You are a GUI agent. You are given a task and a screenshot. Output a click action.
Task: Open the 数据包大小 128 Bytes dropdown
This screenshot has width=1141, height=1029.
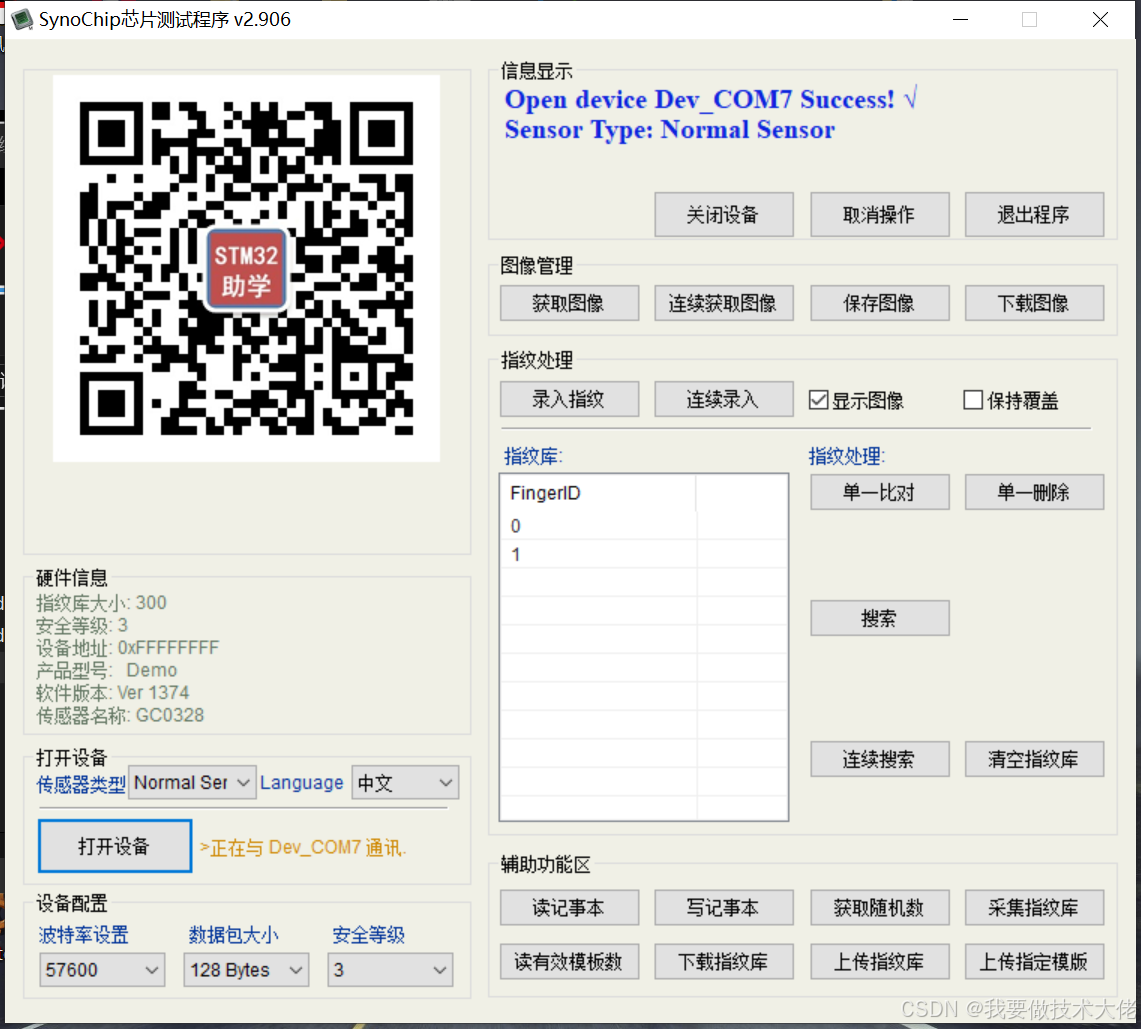(x=246, y=969)
